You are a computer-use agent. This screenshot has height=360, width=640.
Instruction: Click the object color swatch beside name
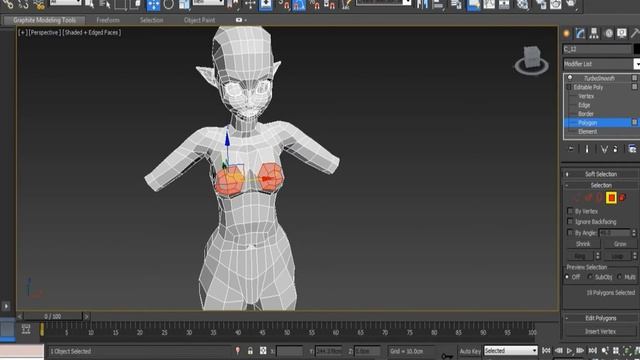[x=636, y=49]
